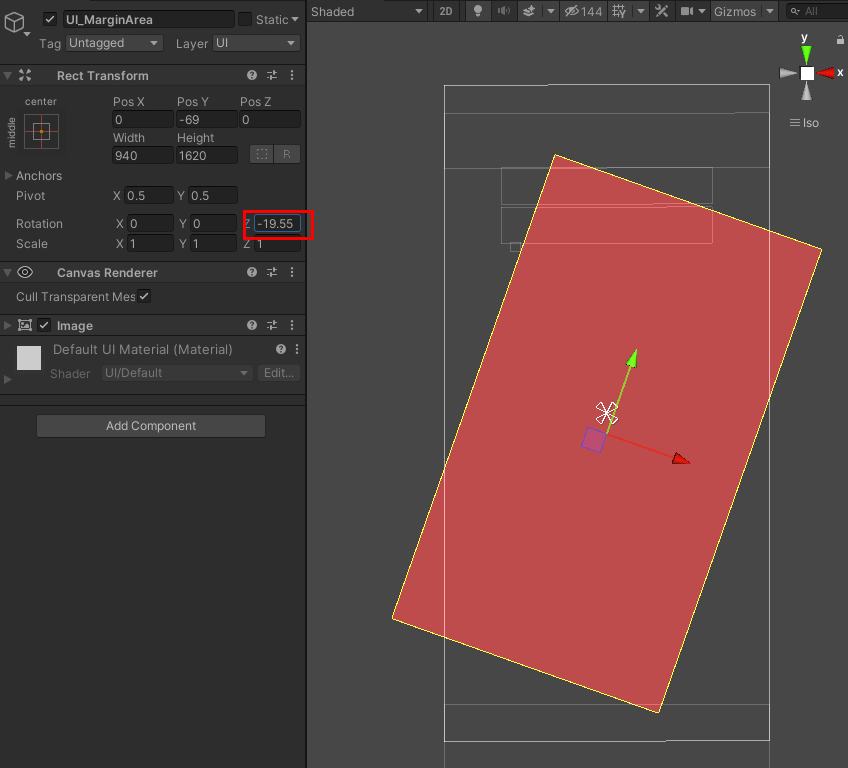Click the Pivot X field
The height and width of the screenshot is (768, 848).
(x=149, y=196)
